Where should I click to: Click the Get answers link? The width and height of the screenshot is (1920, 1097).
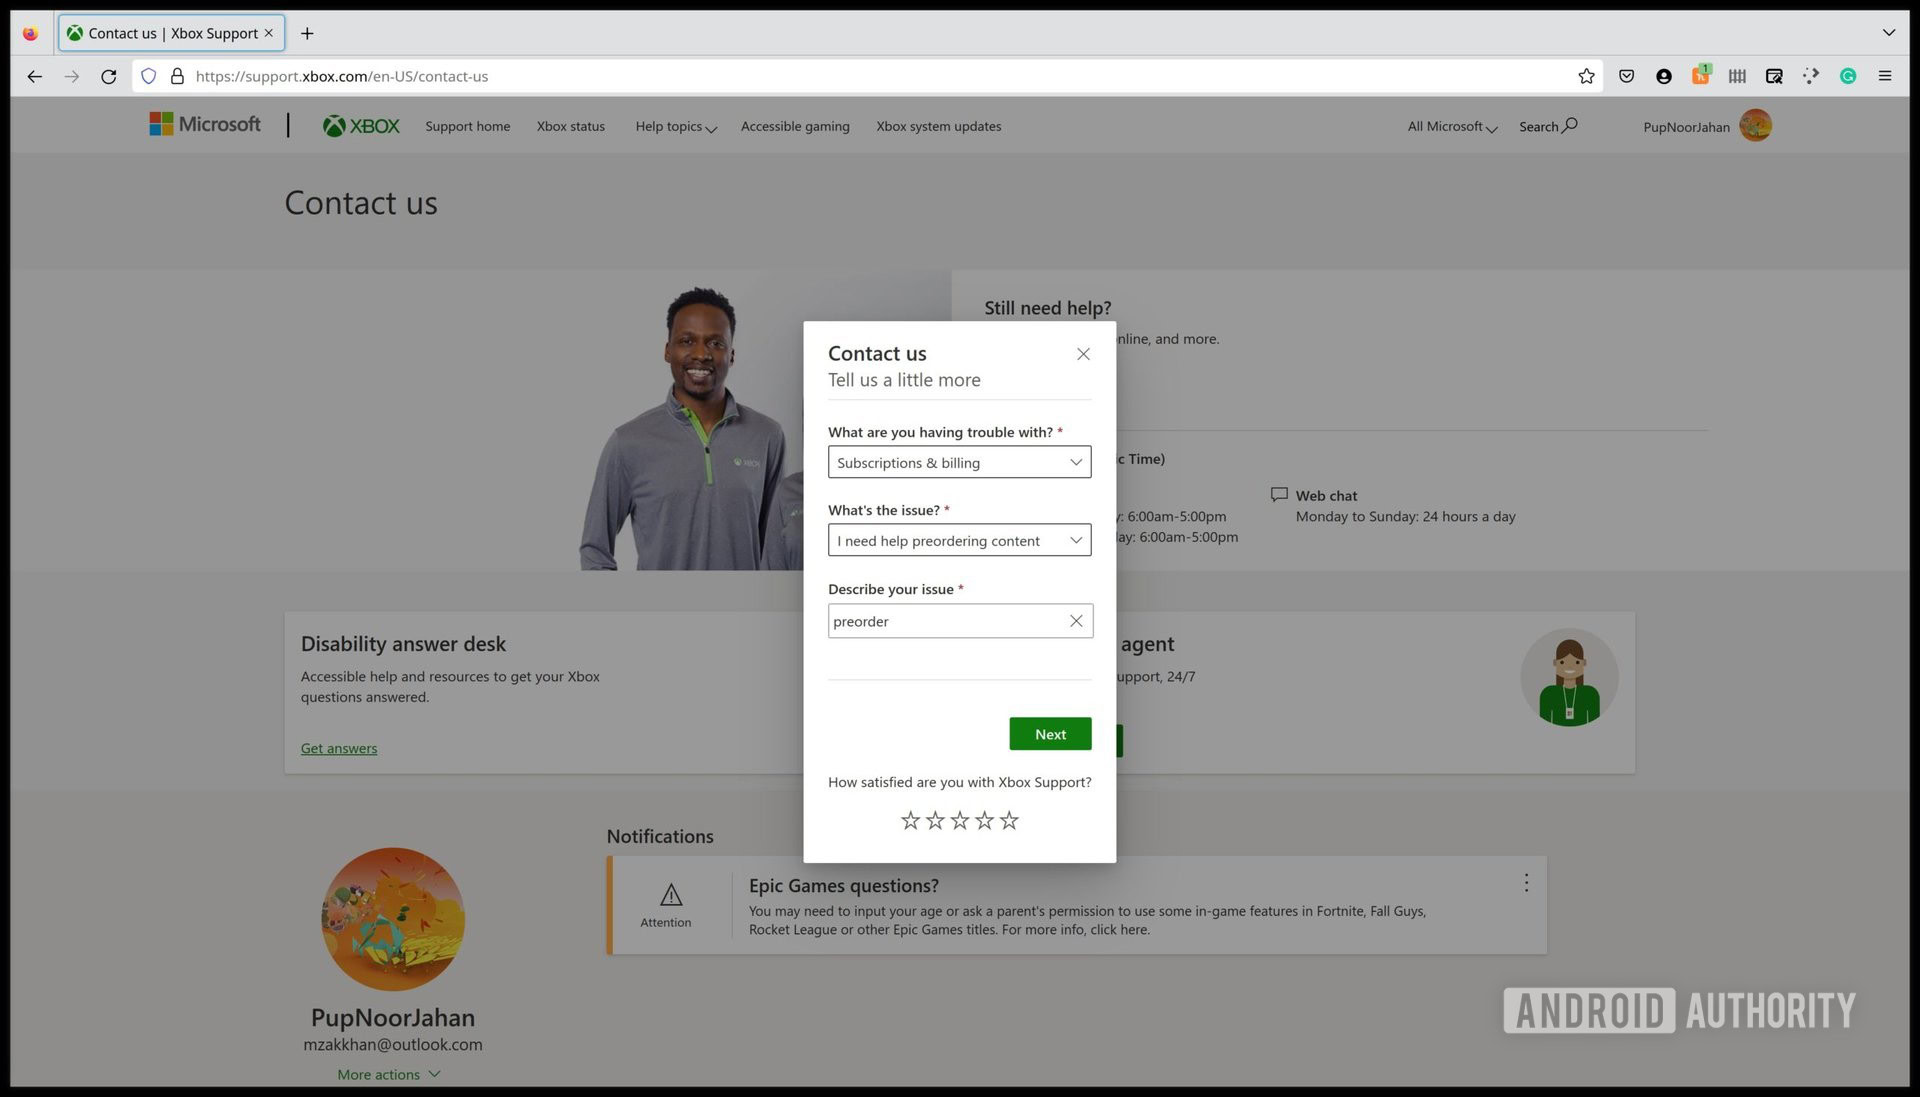coord(338,747)
